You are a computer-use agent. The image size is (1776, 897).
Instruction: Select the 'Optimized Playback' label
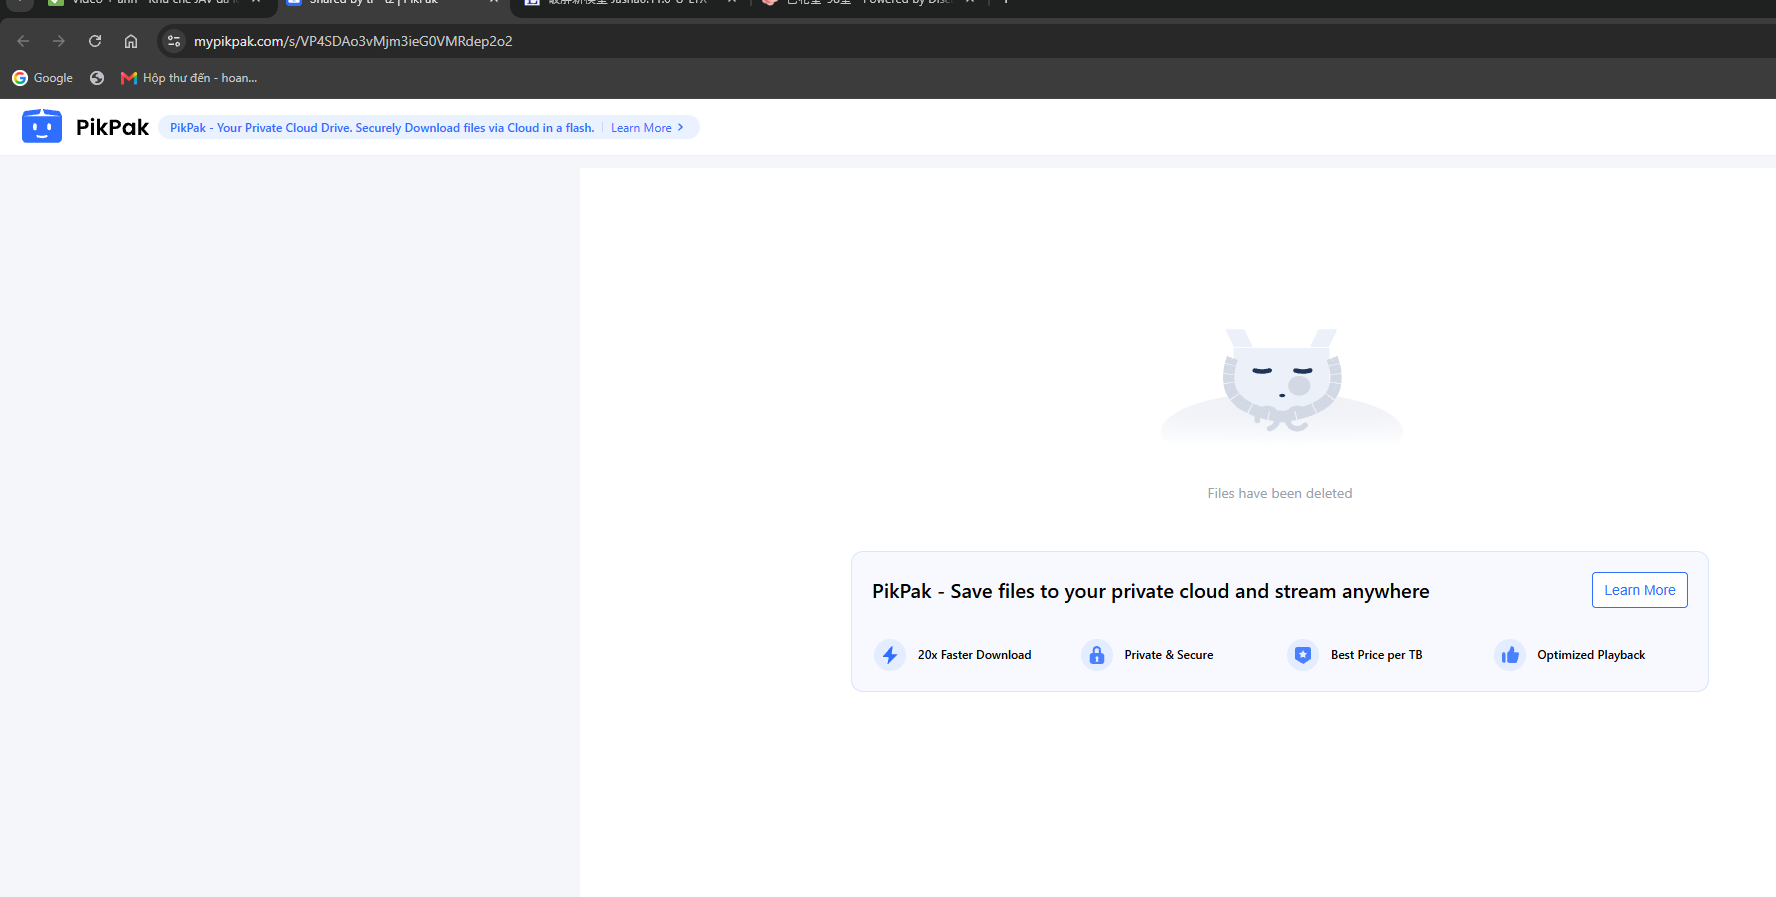click(x=1591, y=655)
